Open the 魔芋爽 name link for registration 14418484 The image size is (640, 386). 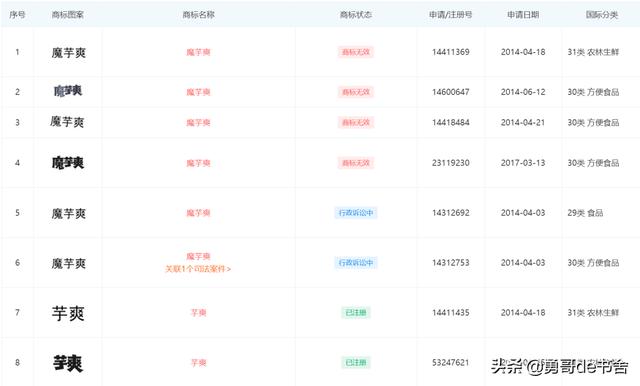198,122
